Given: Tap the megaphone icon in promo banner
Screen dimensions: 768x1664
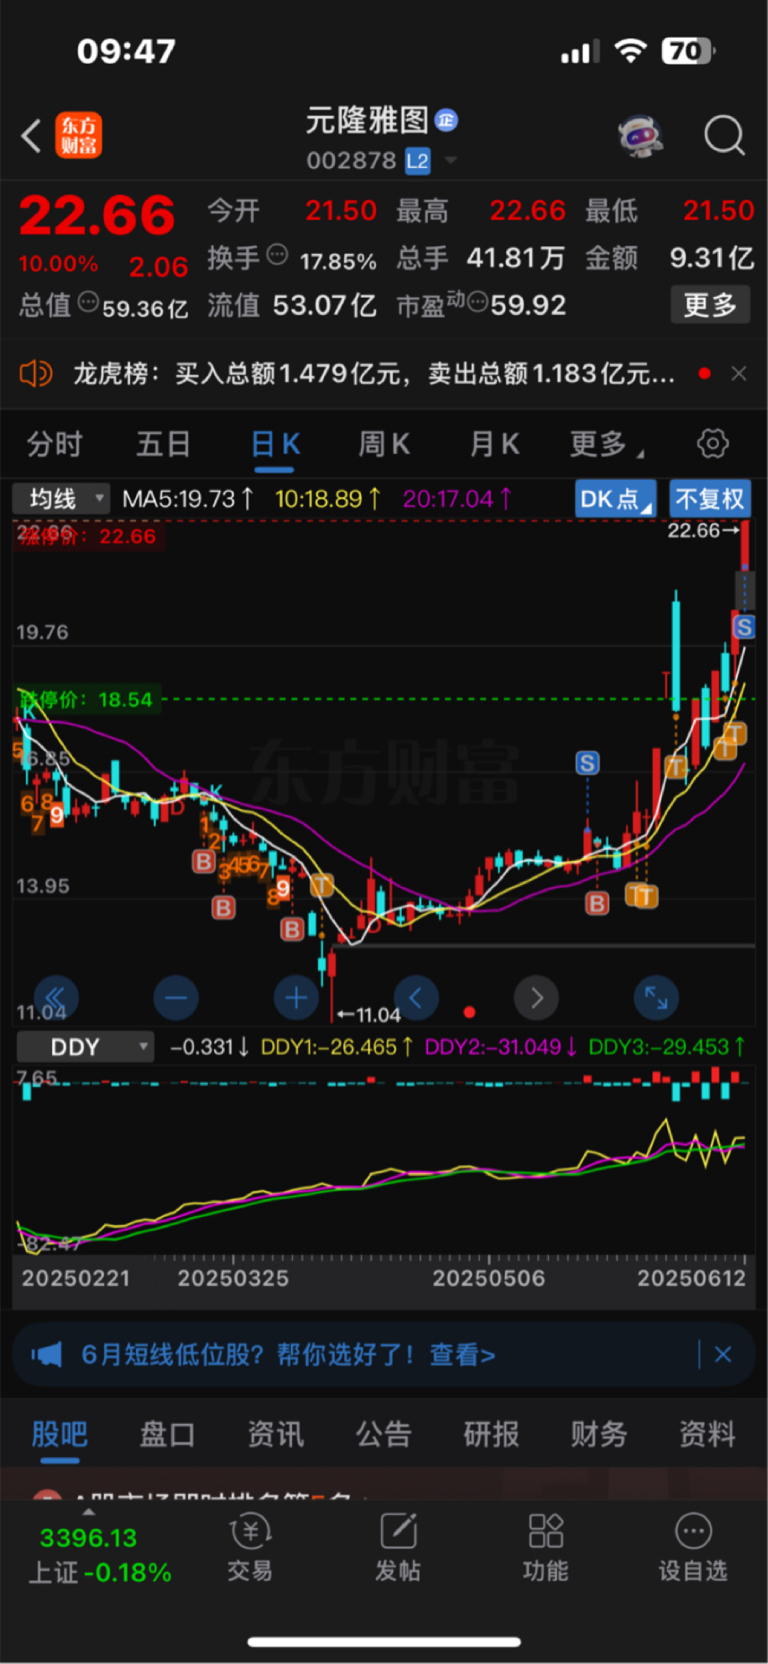Looking at the screenshot, I should coord(46,1355).
